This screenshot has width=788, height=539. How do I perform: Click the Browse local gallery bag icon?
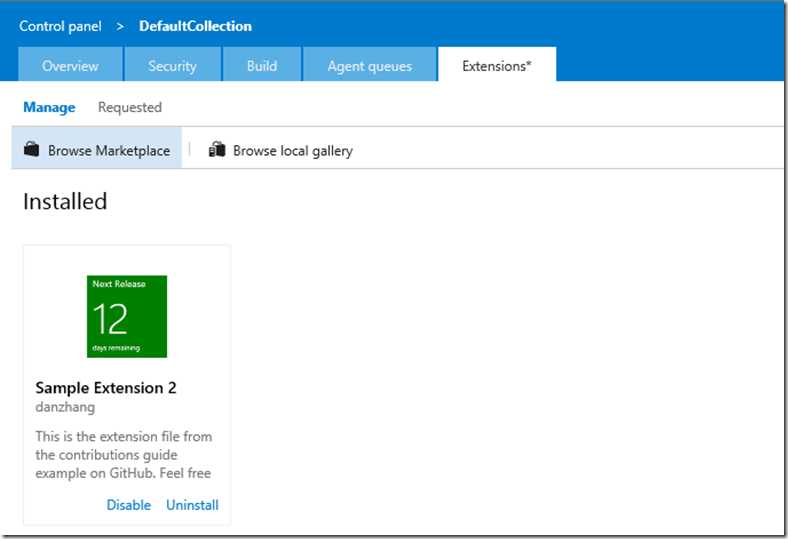click(x=217, y=149)
